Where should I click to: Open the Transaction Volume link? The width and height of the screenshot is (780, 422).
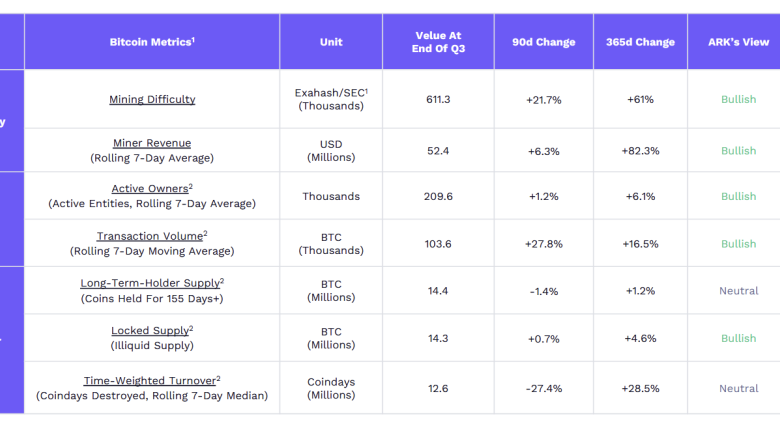(149, 236)
